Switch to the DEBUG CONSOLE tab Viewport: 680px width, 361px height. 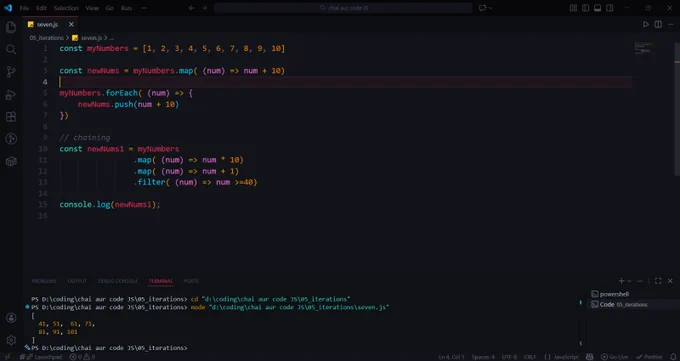118,281
